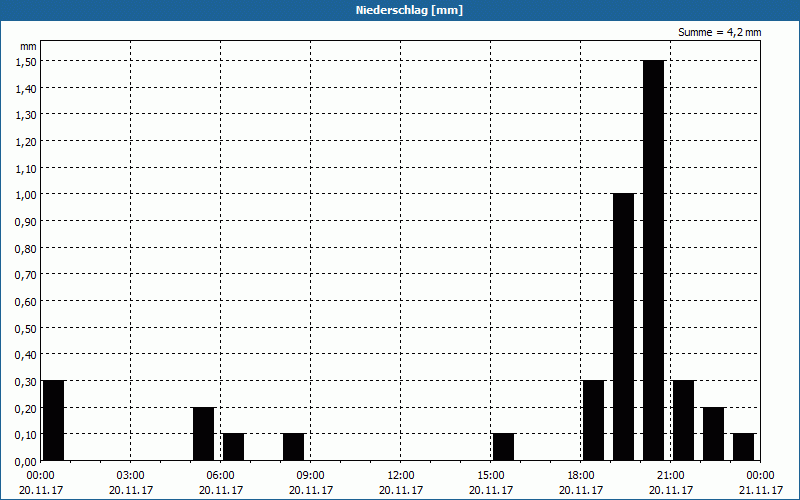
Task: Click the 0,00 y-axis value
Action: [x=26, y=461]
